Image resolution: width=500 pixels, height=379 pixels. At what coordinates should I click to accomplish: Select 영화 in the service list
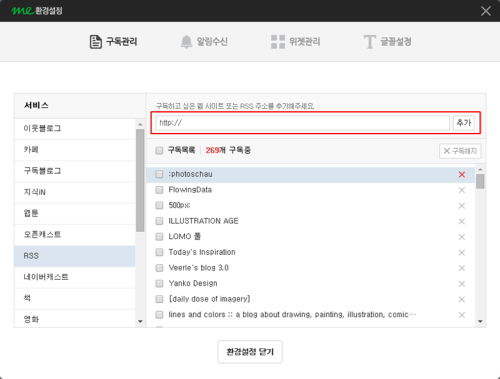[x=75, y=318]
